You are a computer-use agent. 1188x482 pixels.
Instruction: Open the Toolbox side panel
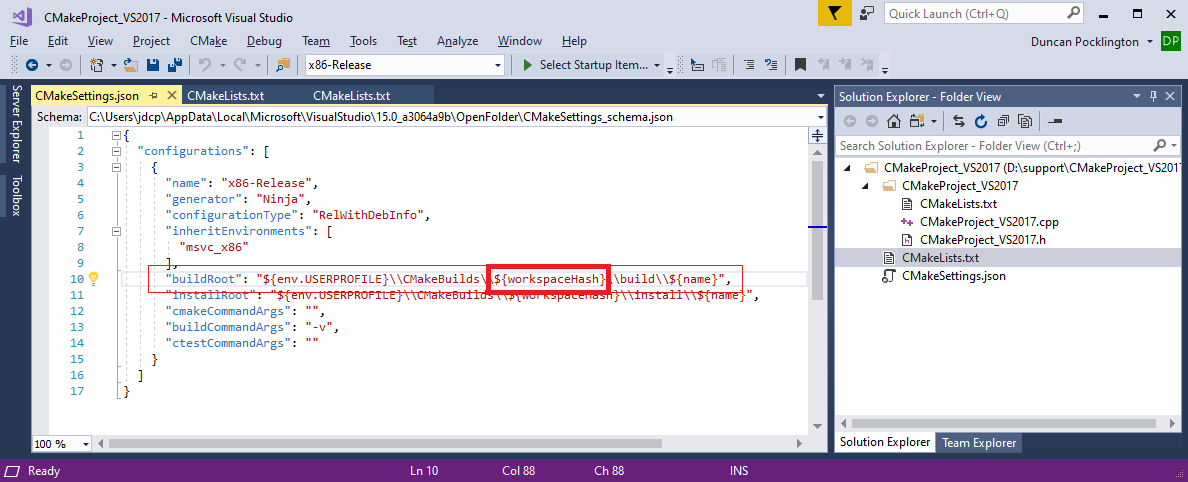tap(17, 196)
